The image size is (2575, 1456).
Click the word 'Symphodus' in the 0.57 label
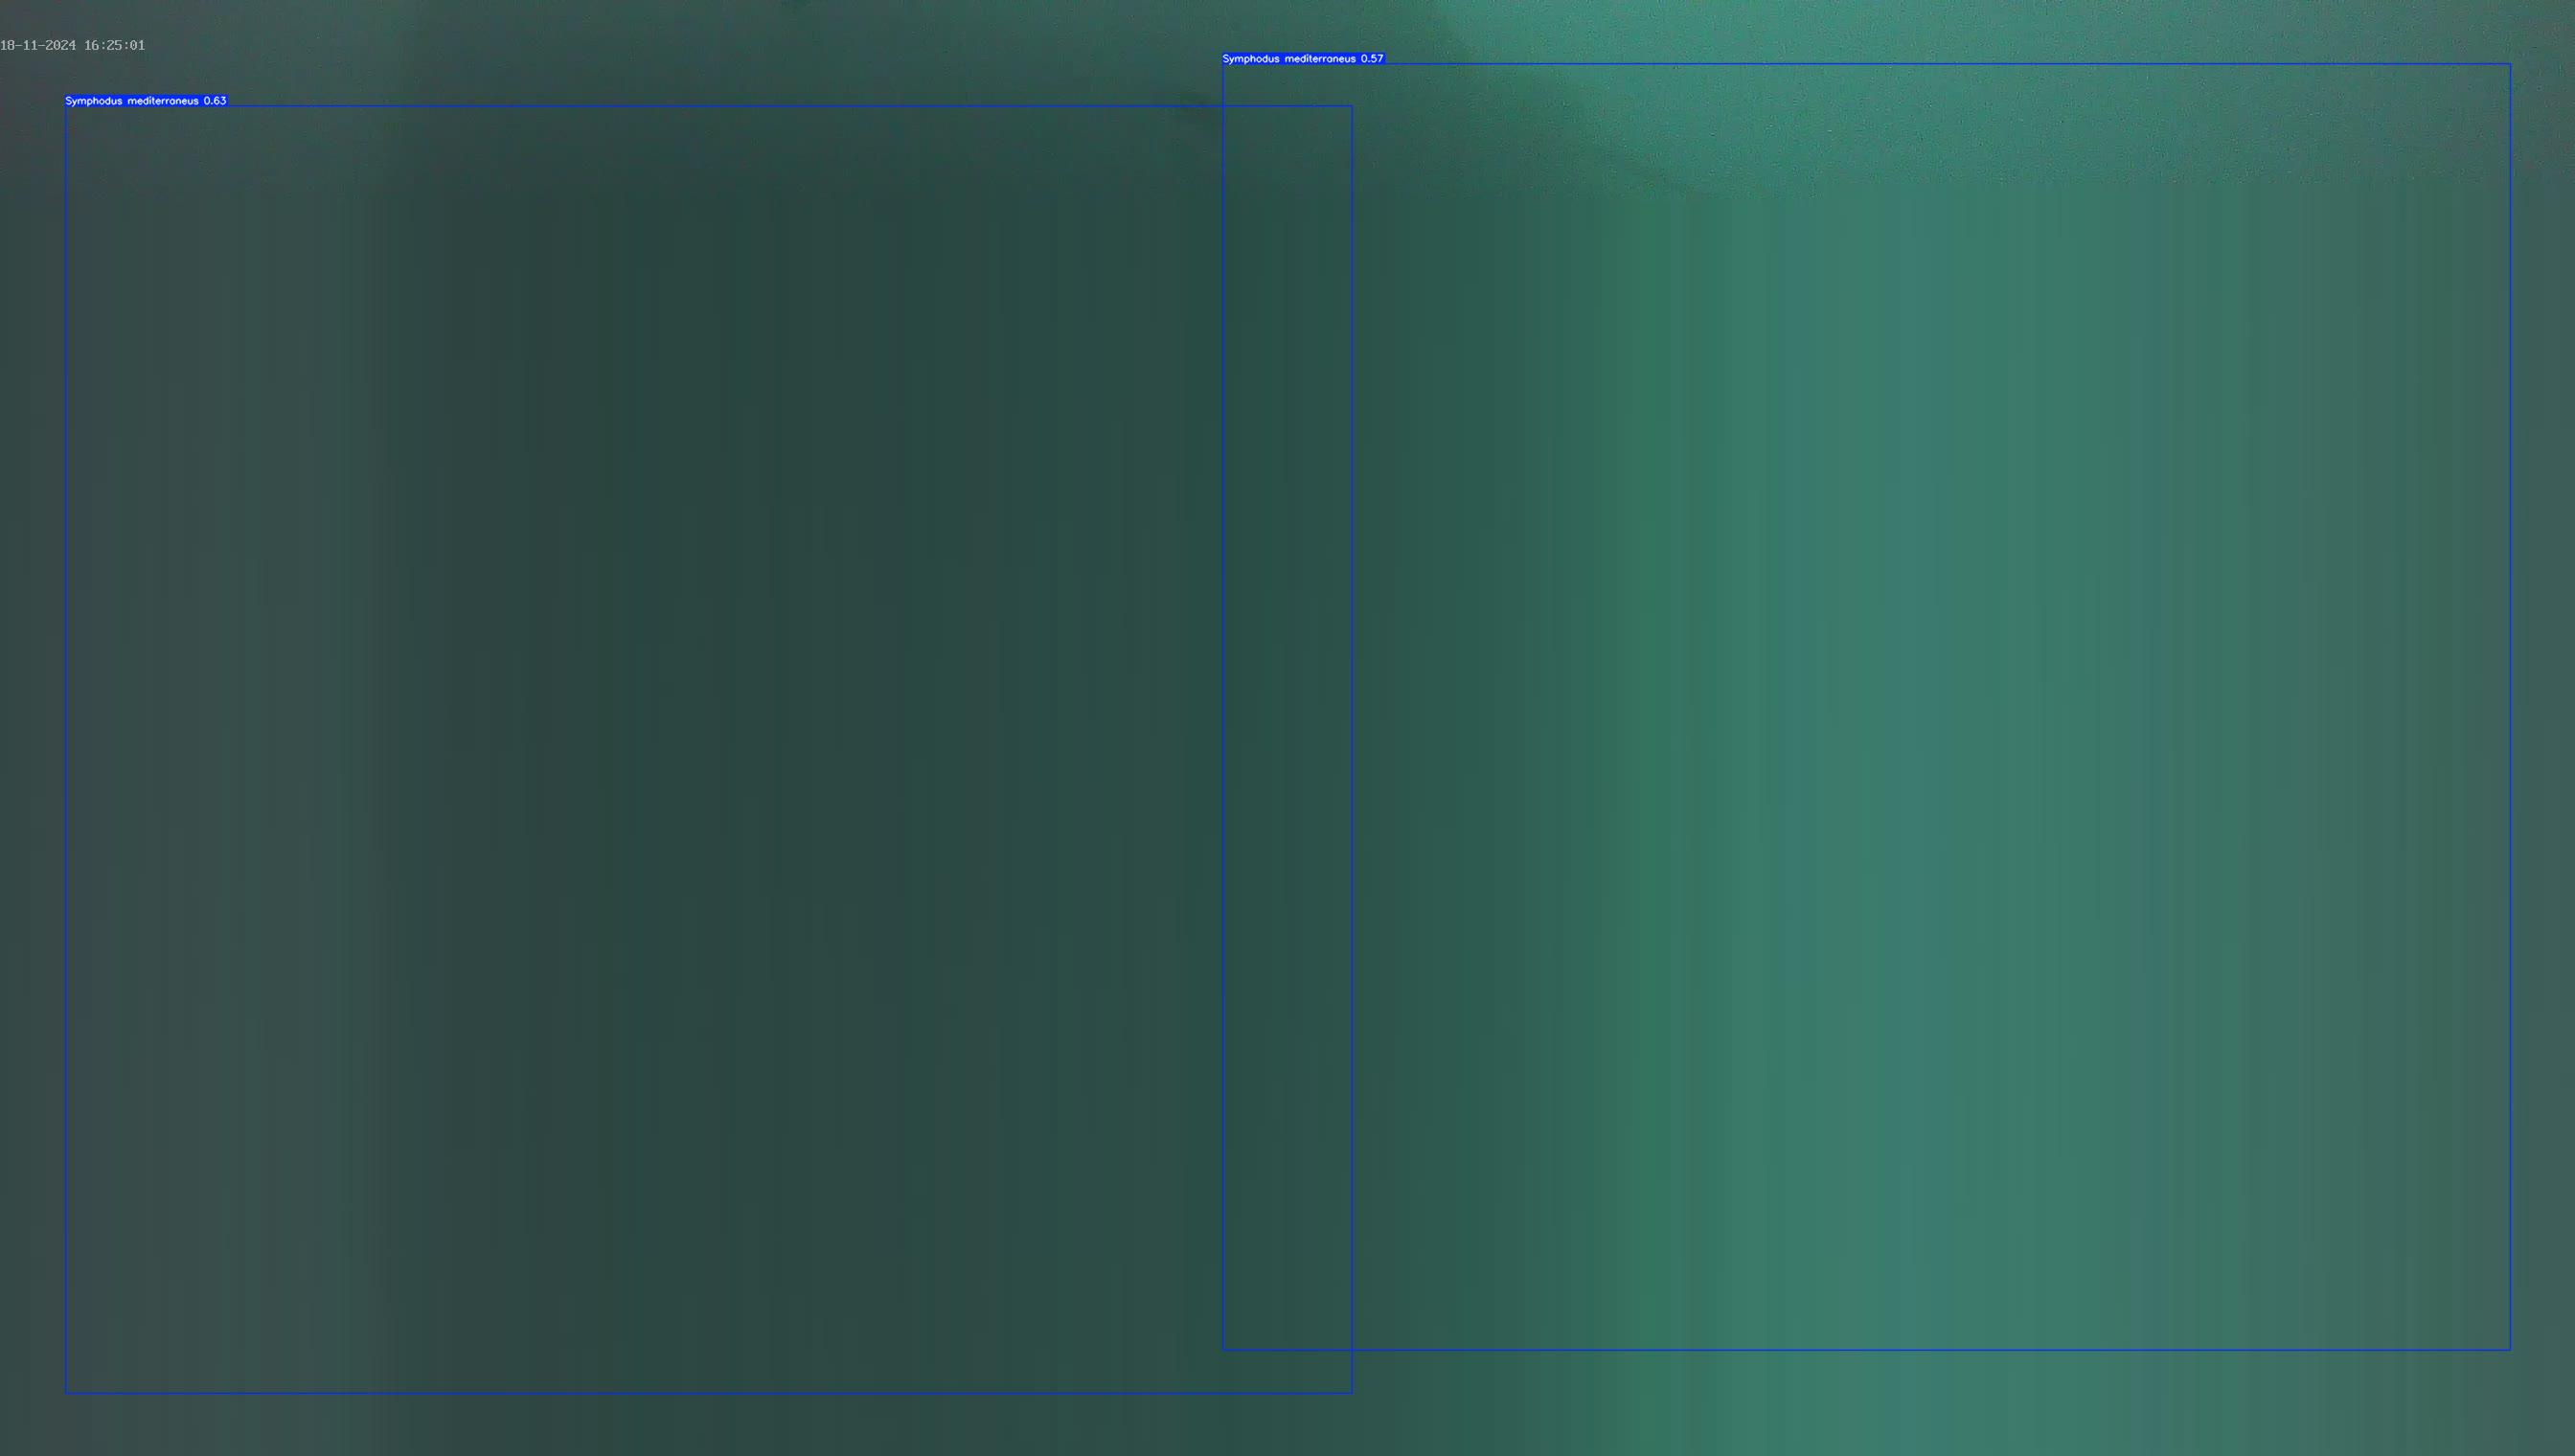click(x=1250, y=59)
